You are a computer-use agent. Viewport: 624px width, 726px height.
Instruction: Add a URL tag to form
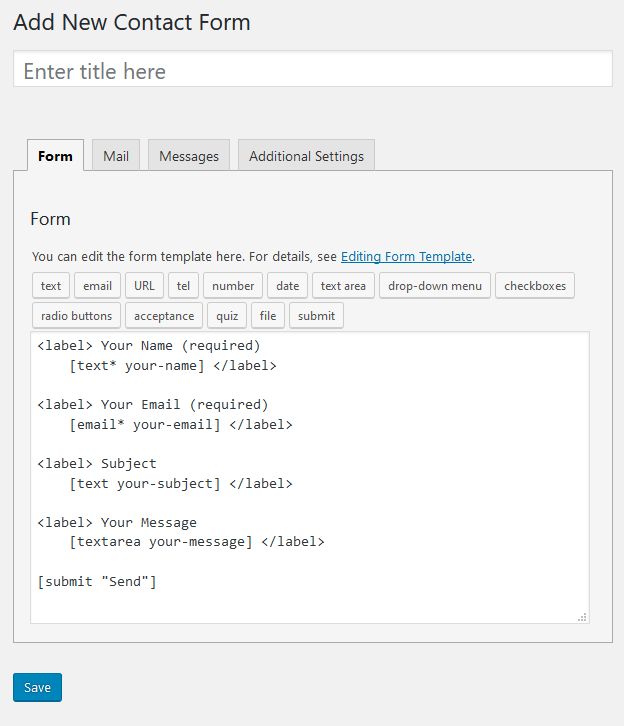(x=144, y=286)
